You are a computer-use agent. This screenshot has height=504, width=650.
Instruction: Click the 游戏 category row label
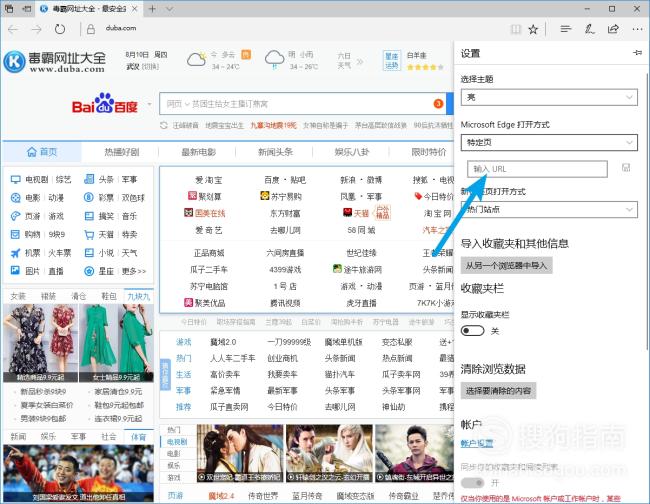pyautogui.click(x=184, y=342)
